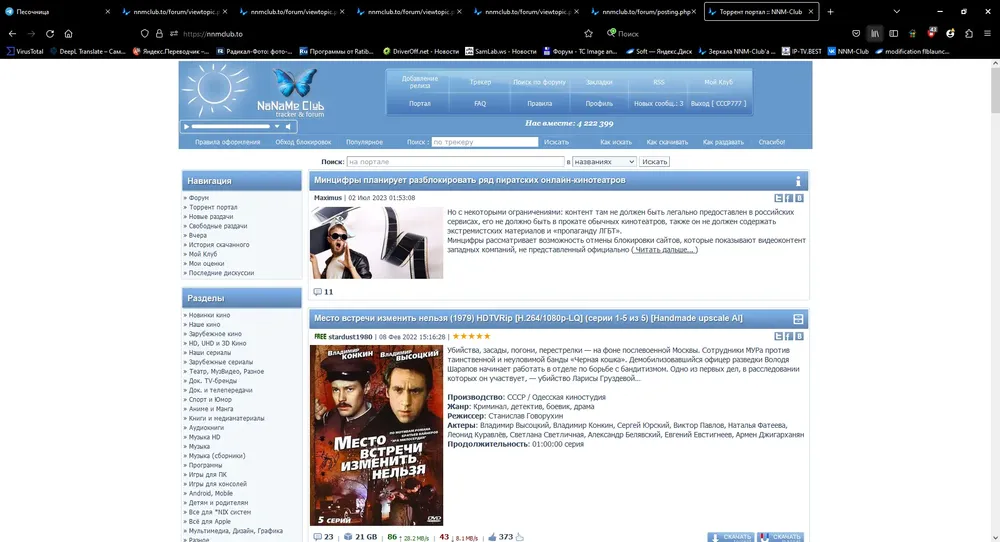
Task: Open the stardust1980 user profile link
Action: point(350,337)
